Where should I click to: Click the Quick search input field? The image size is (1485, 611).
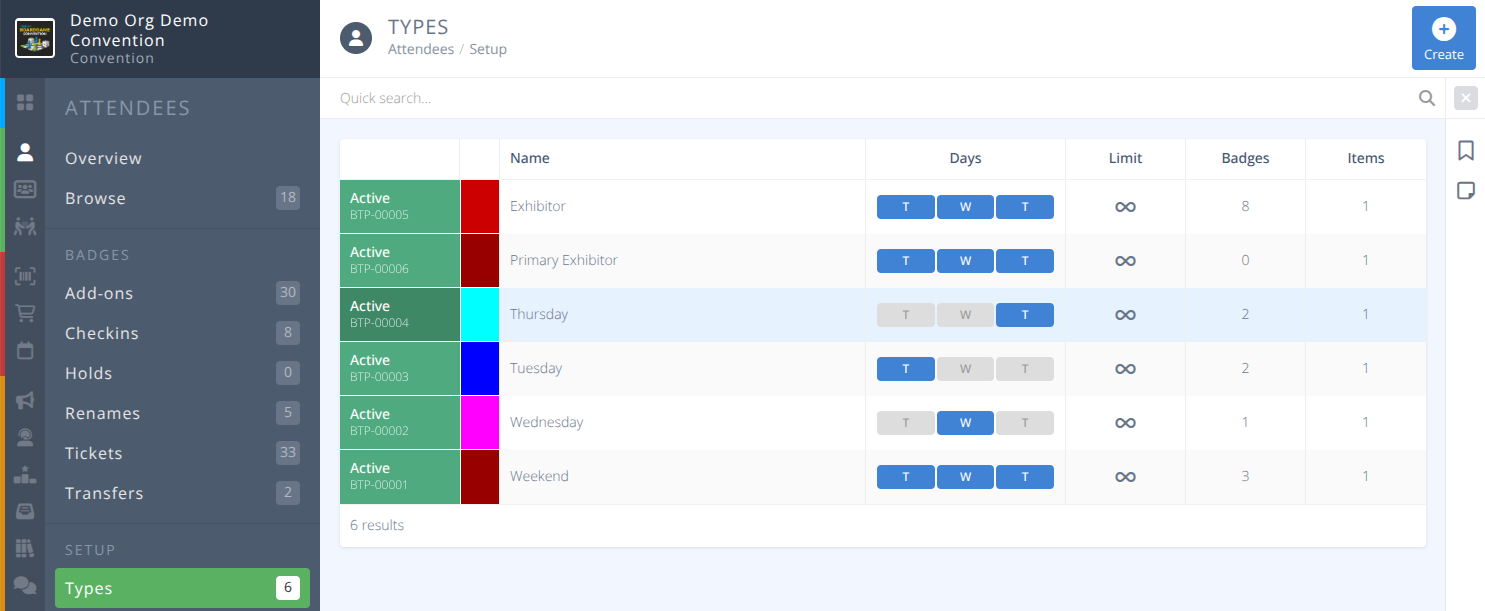pos(700,97)
